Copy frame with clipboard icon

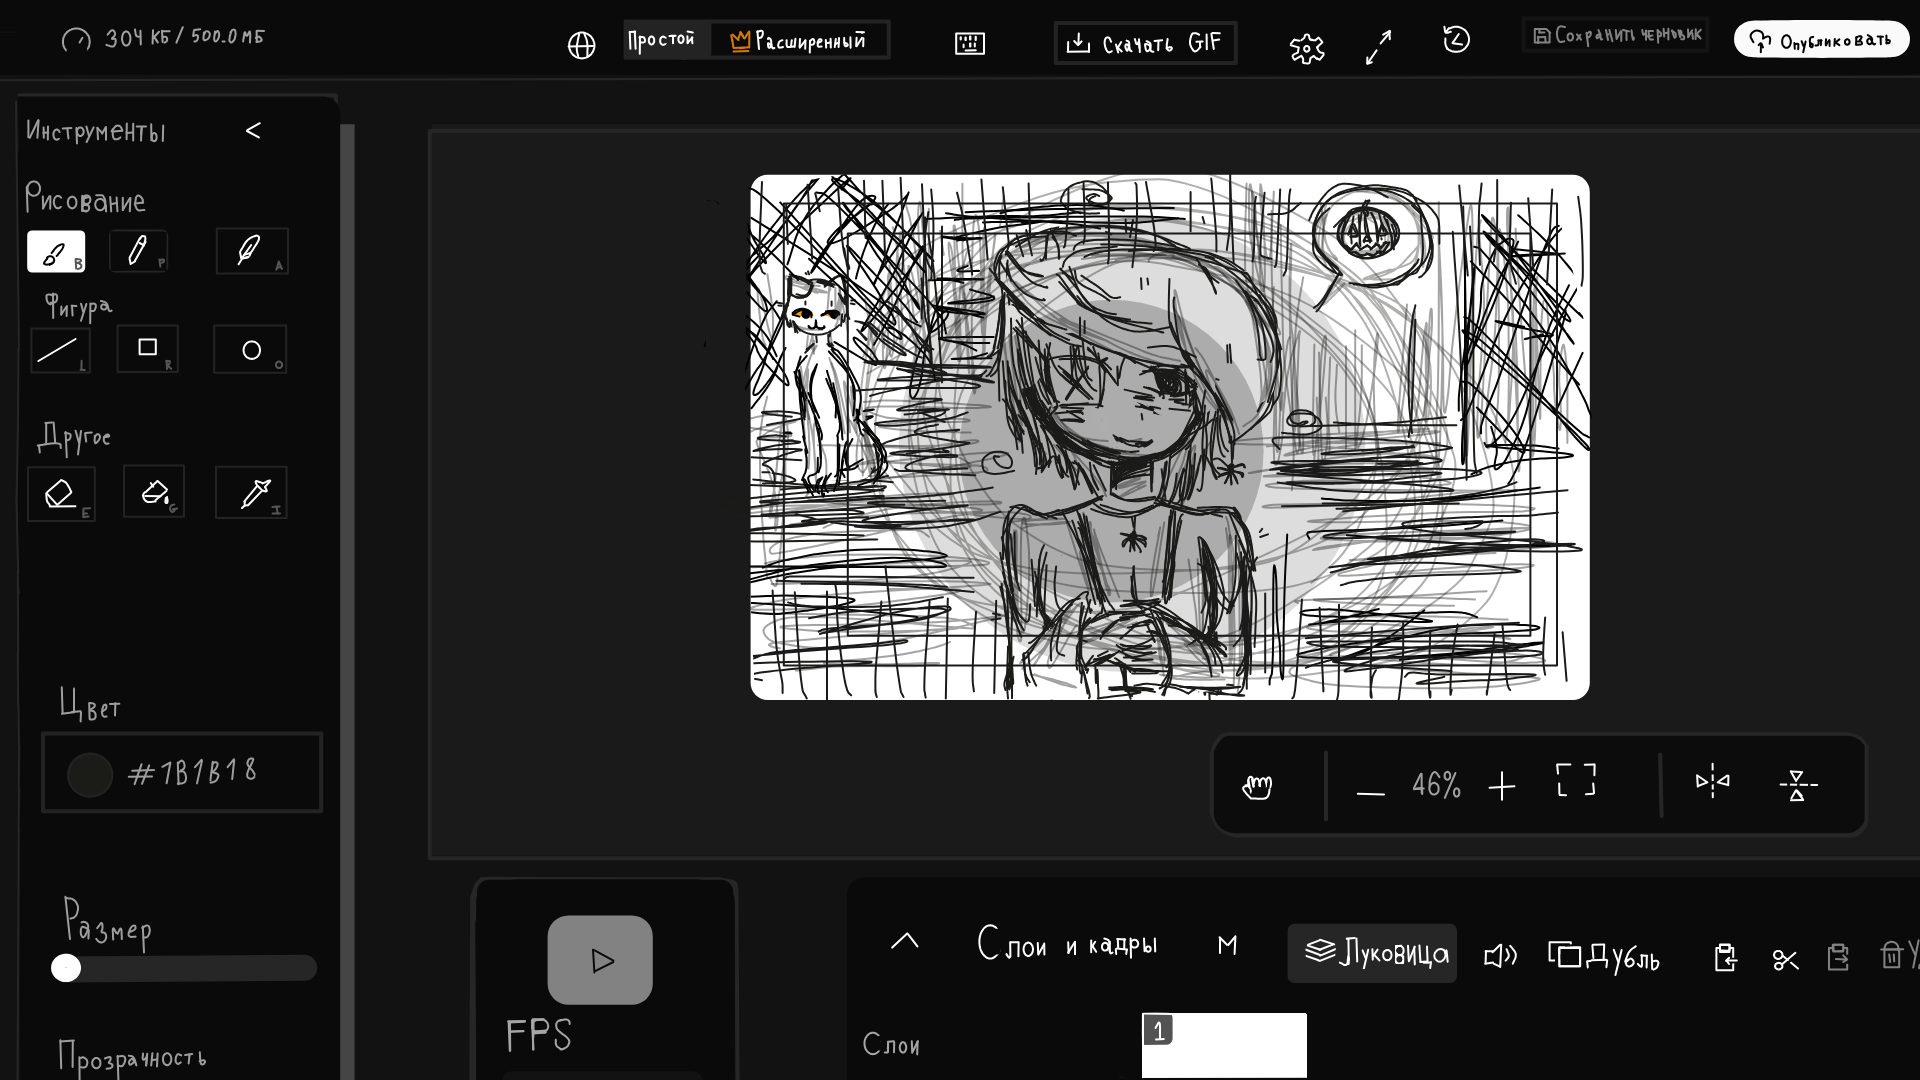click(x=1725, y=957)
